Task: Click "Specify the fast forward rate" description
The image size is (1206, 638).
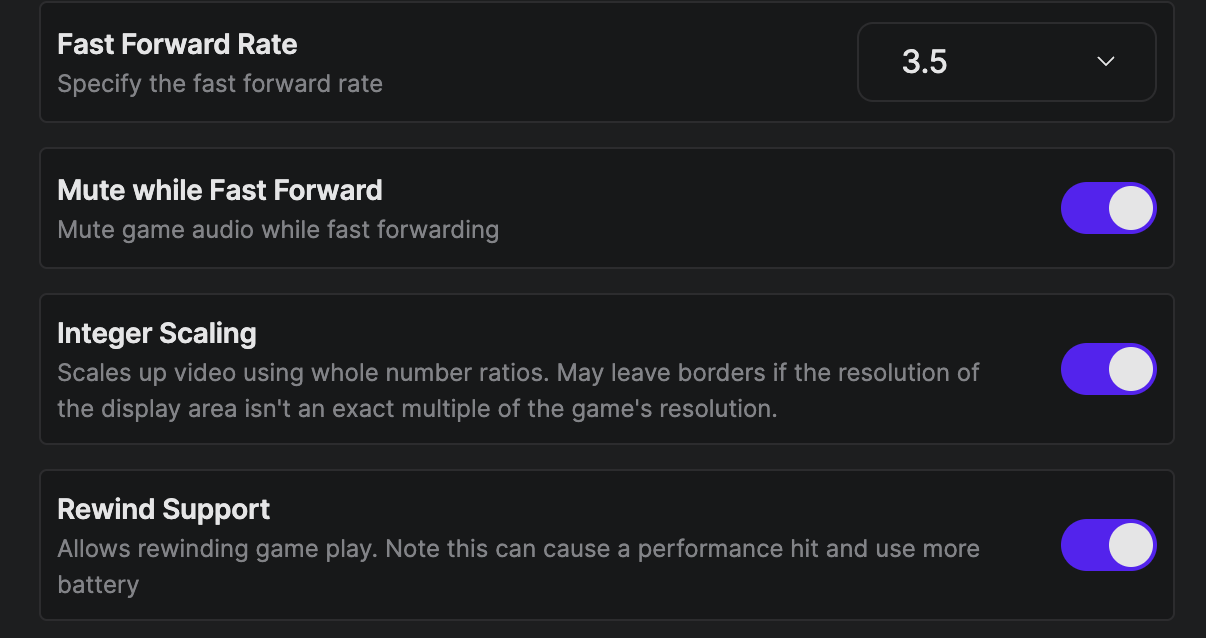Action: tap(220, 83)
